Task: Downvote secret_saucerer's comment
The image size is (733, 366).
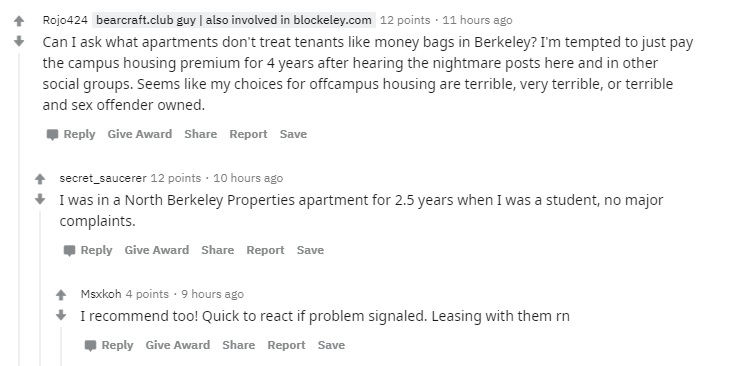Action: tap(40, 200)
